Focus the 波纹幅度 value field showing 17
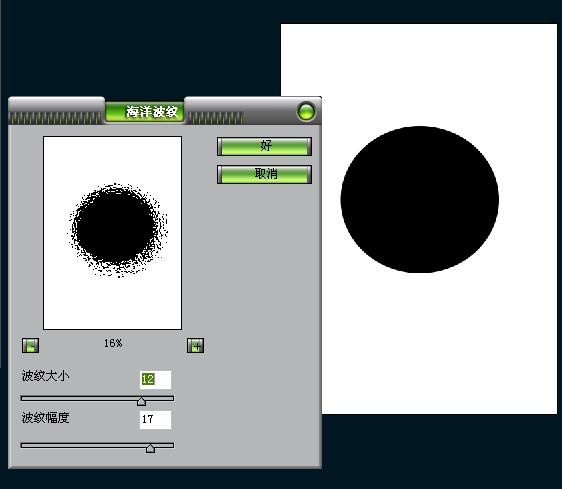562x489 pixels. point(155,420)
